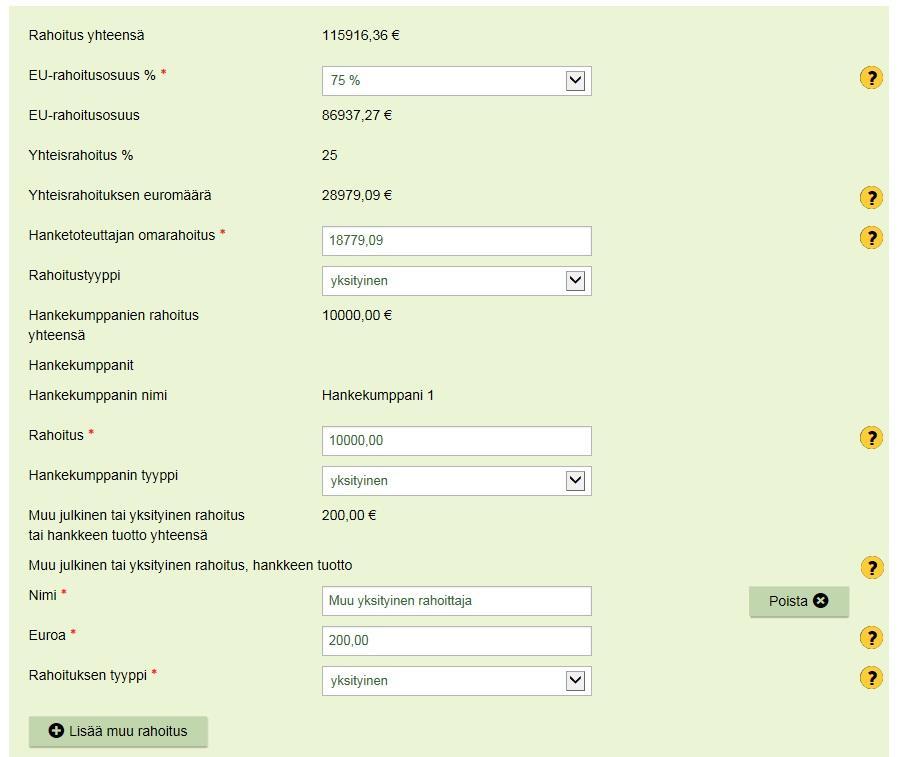Open the Hankekumppanin tyyppi dropdown
900x757 pixels.
456,481
